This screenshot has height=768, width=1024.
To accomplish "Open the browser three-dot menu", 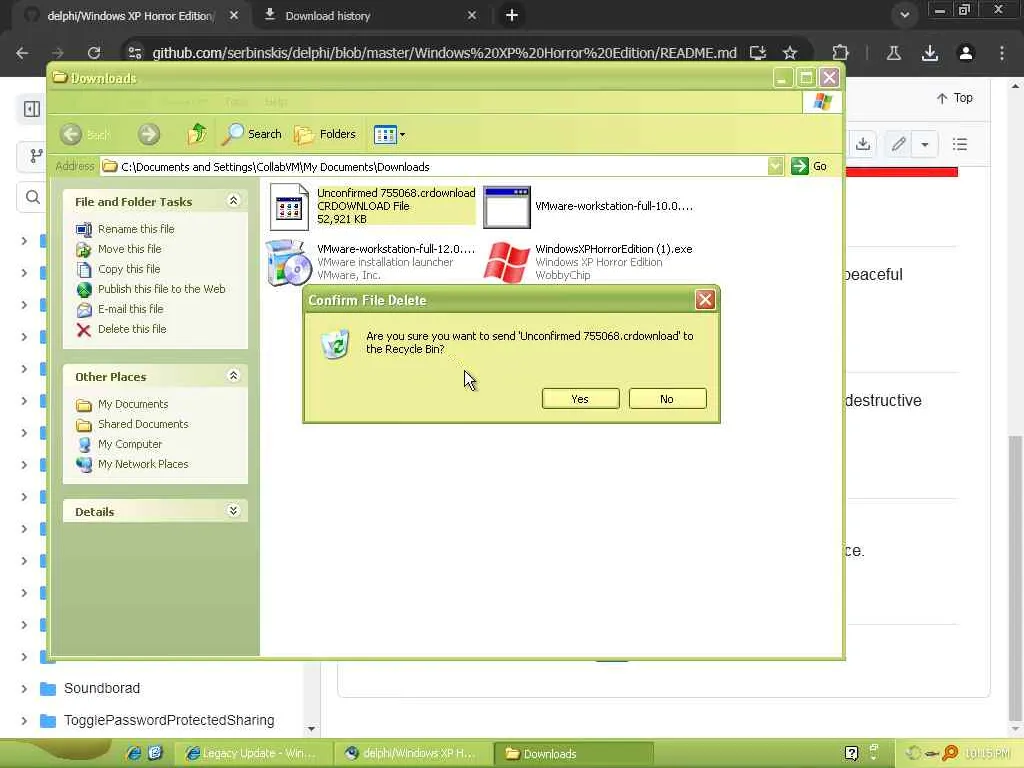I will pyautogui.click(x=1002, y=53).
